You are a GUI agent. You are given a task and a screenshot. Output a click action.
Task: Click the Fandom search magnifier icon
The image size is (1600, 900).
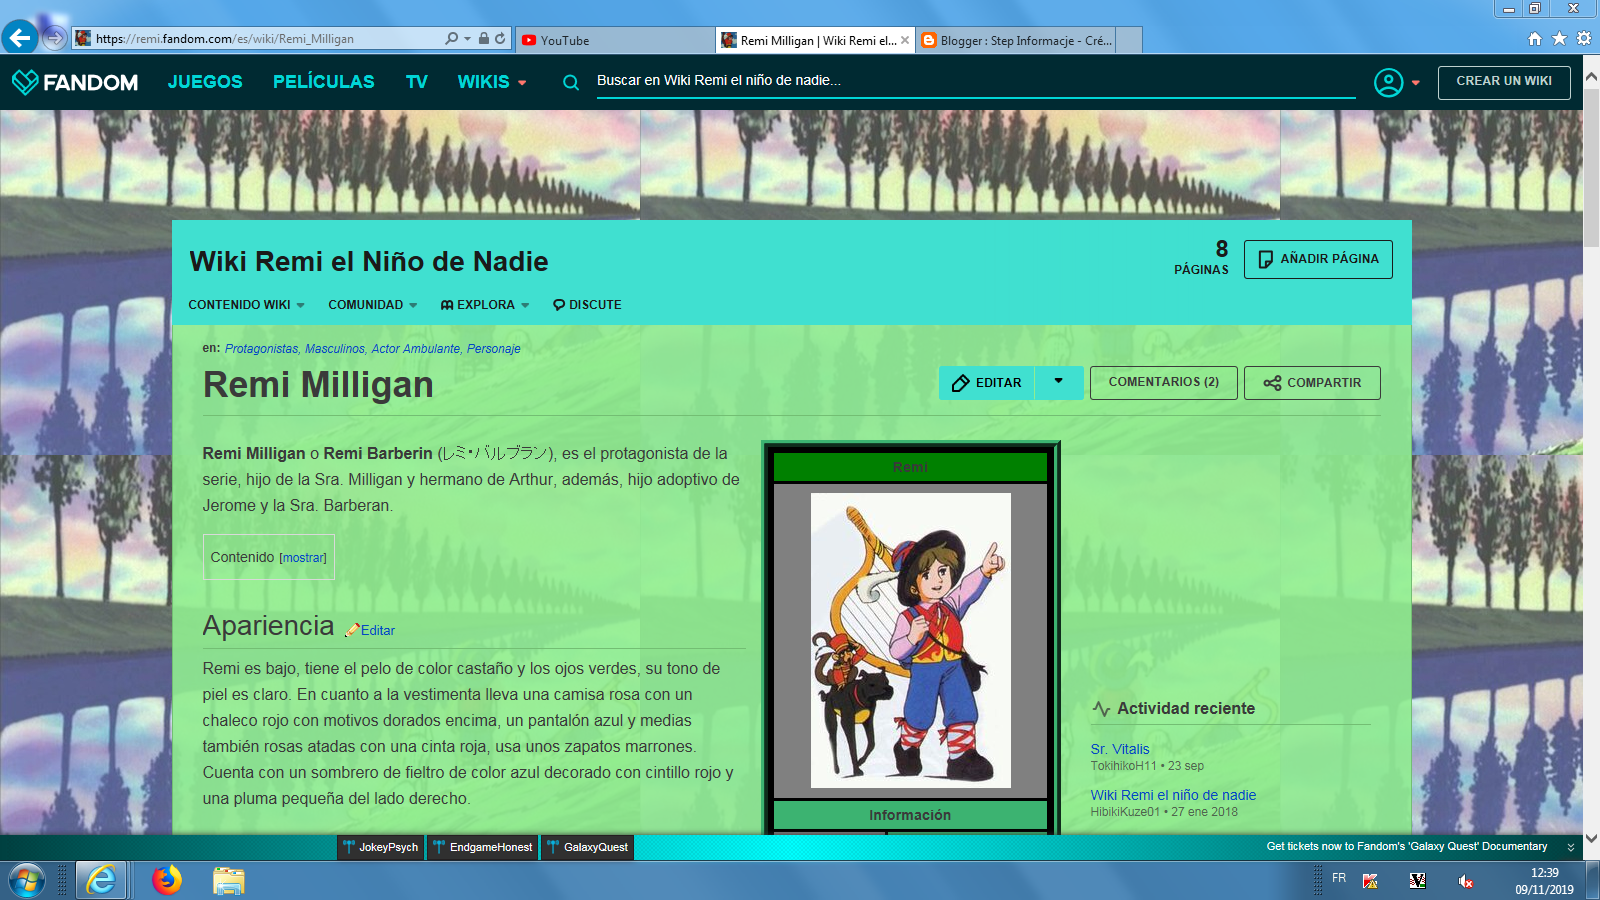(570, 82)
